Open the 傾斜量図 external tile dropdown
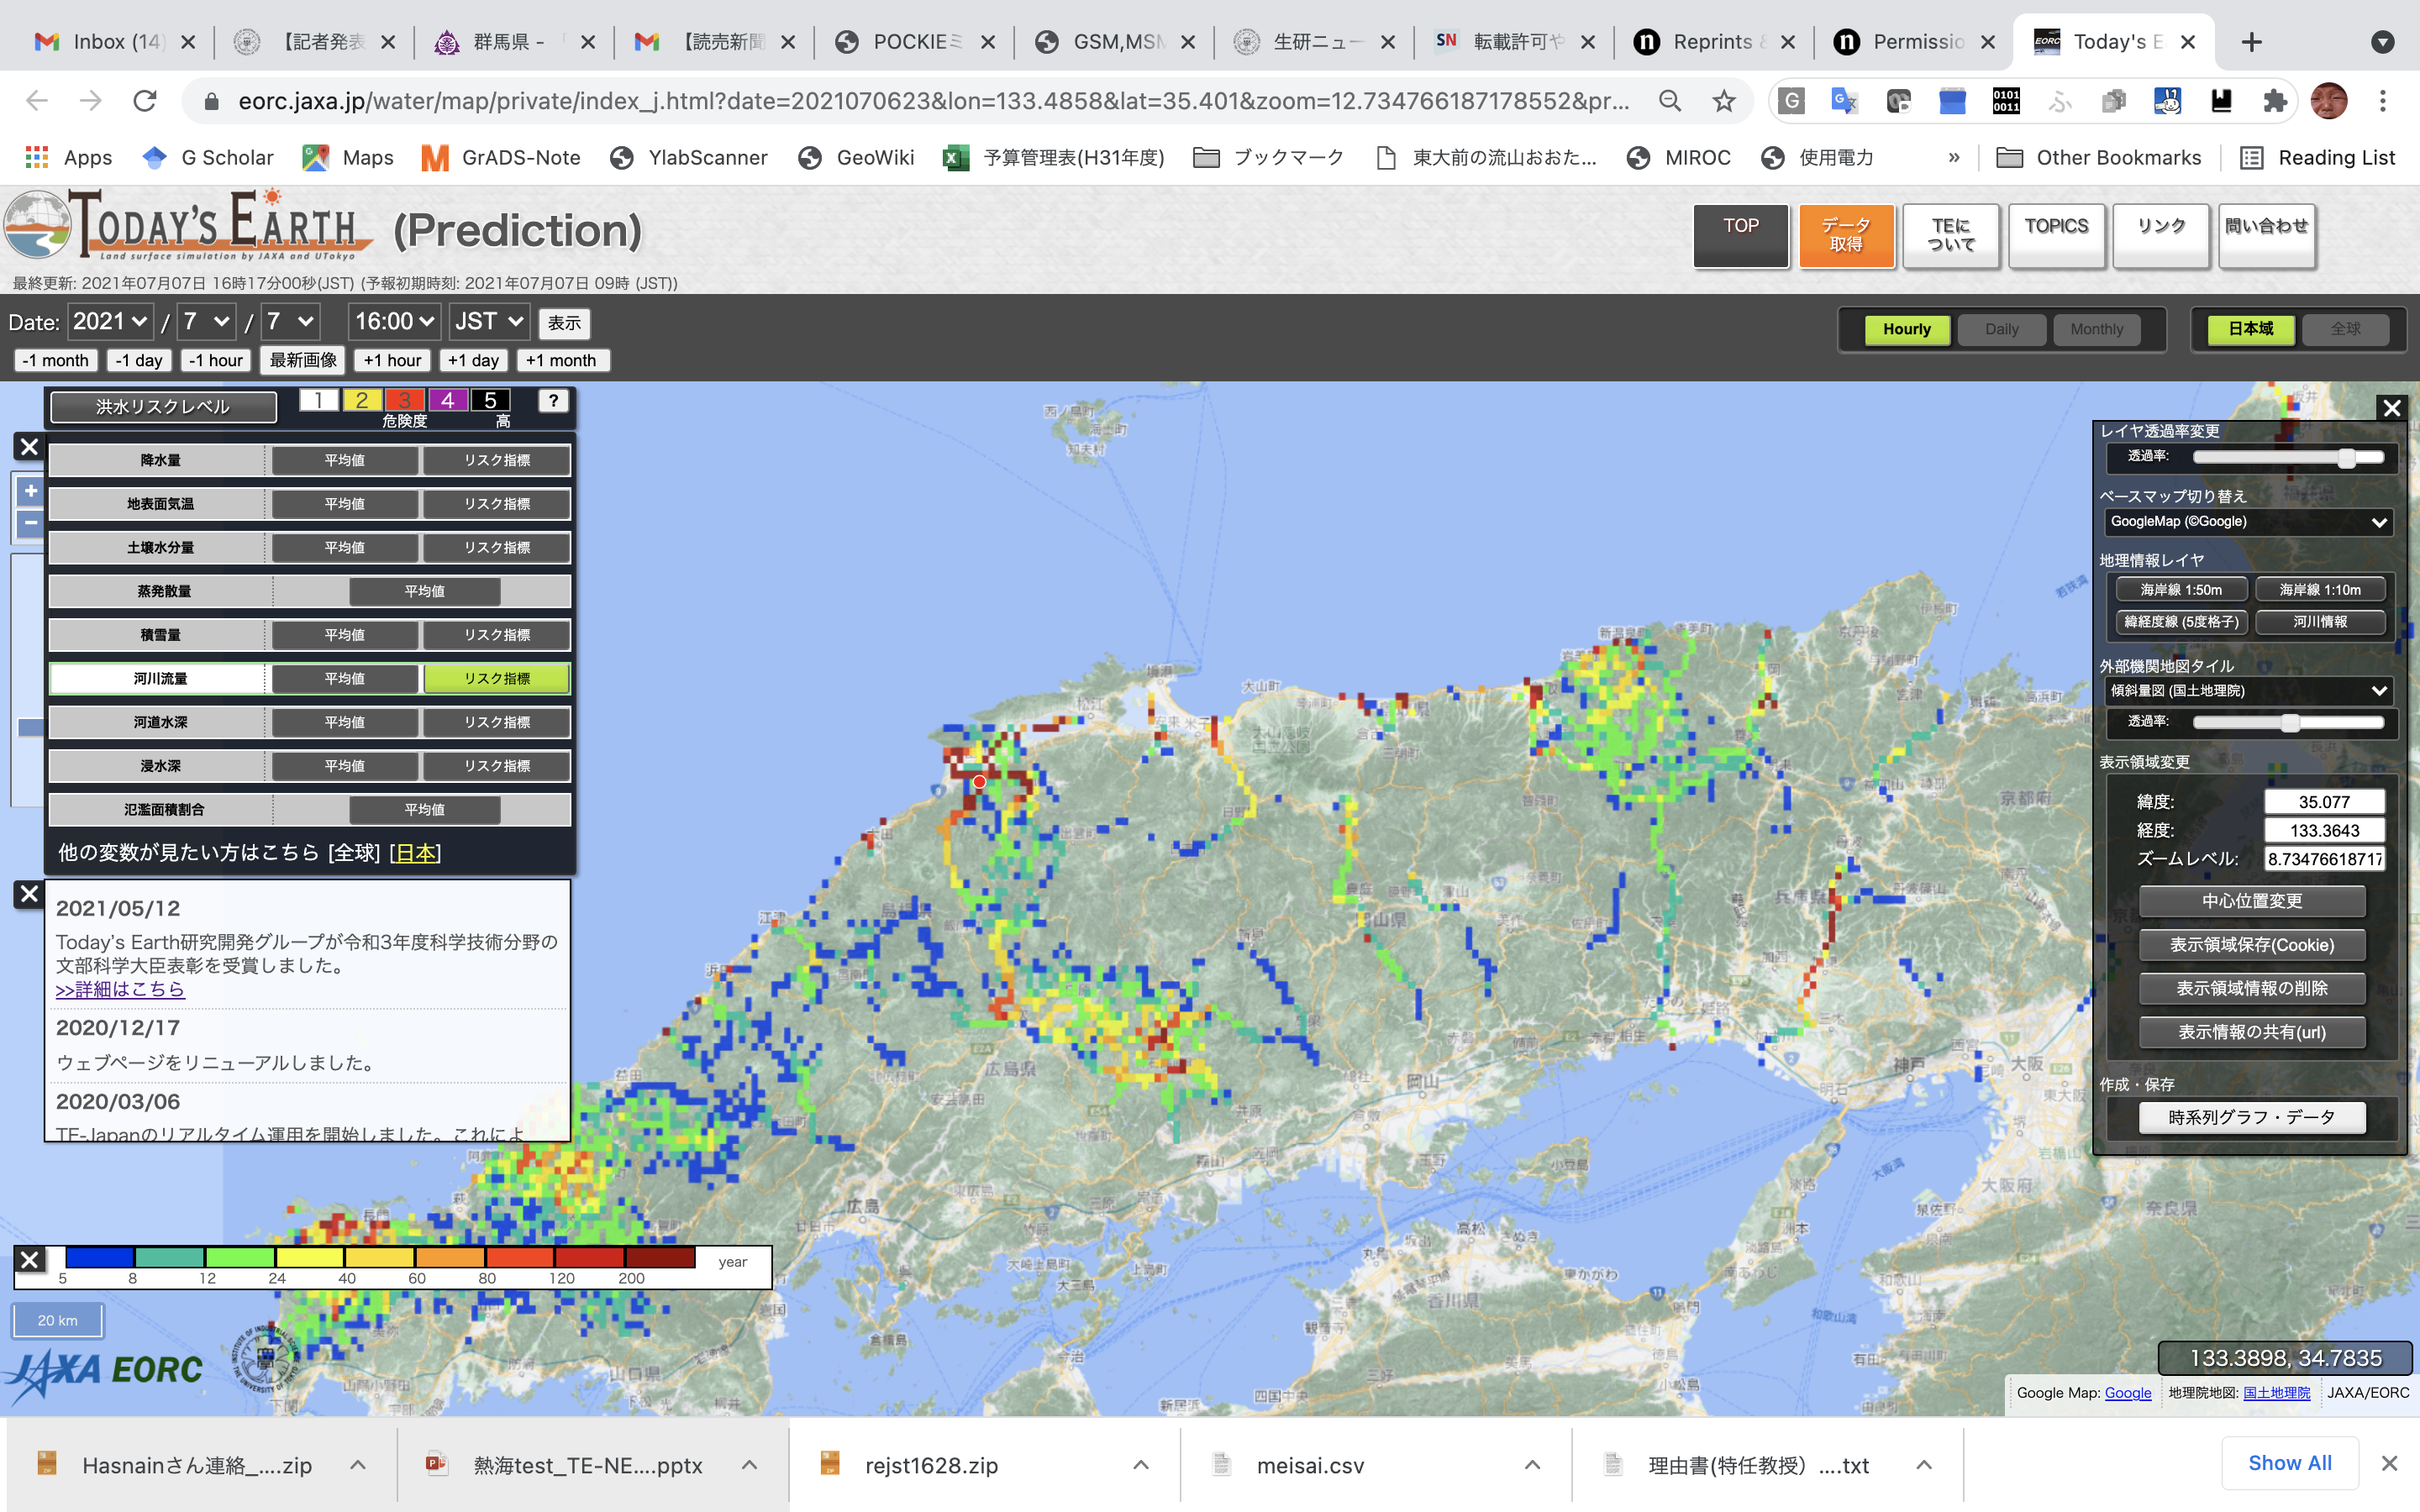This screenshot has height=1512, width=2420. pyautogui.click(x=2247, y=690)
